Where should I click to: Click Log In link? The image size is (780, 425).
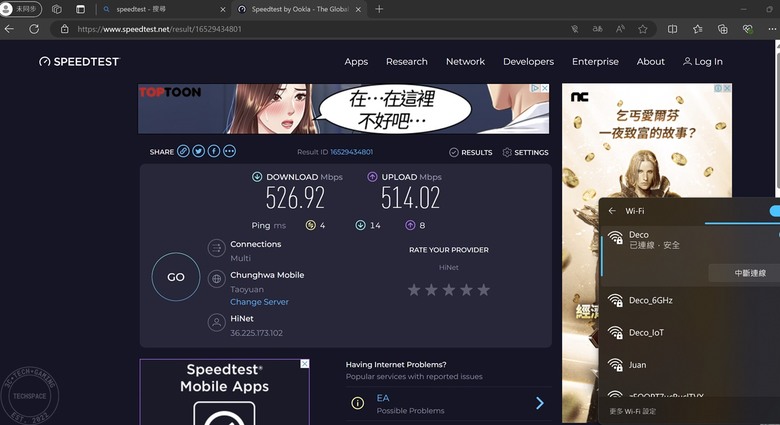click(x=703, y=62)
